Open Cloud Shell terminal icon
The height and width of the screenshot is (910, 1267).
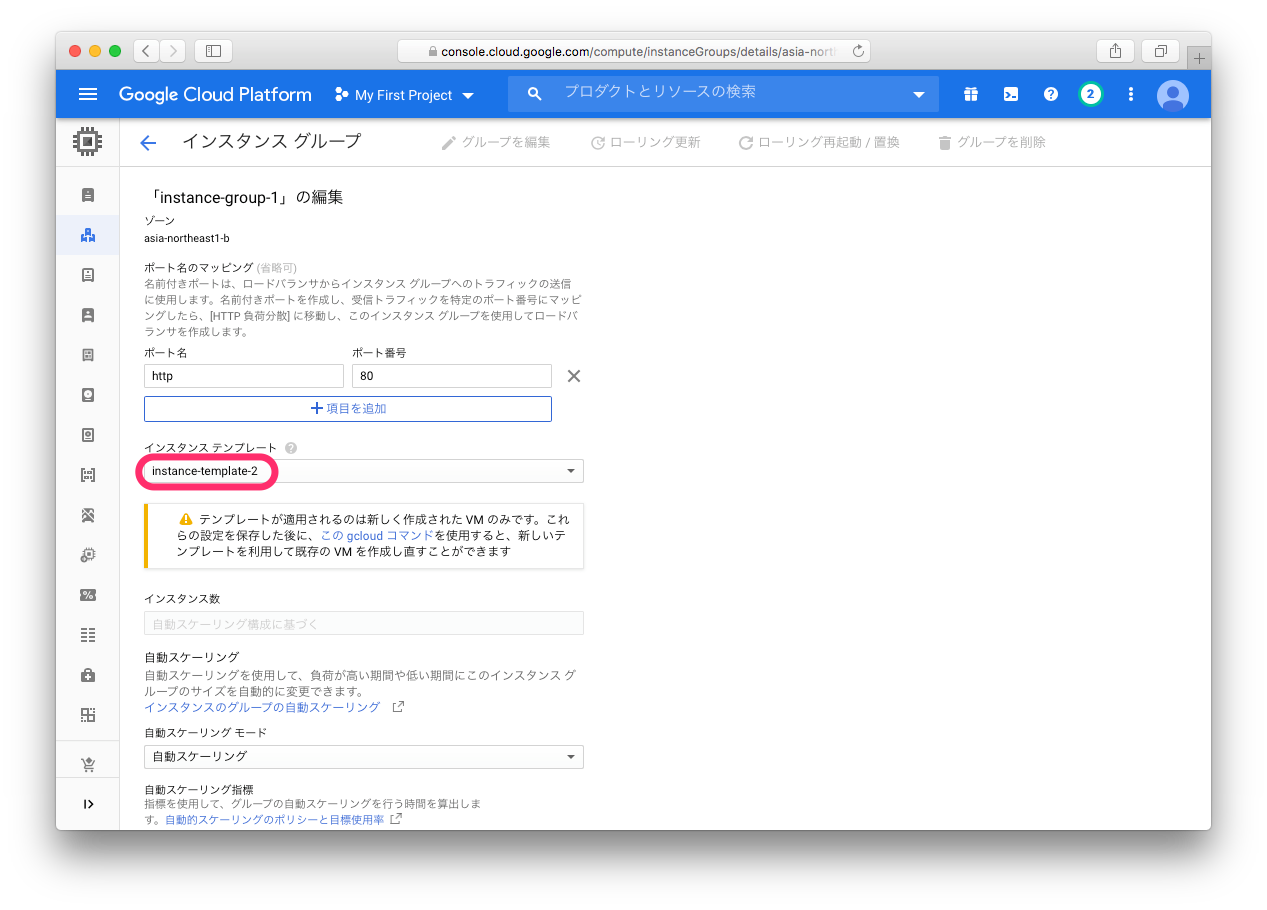[1011, 94]
